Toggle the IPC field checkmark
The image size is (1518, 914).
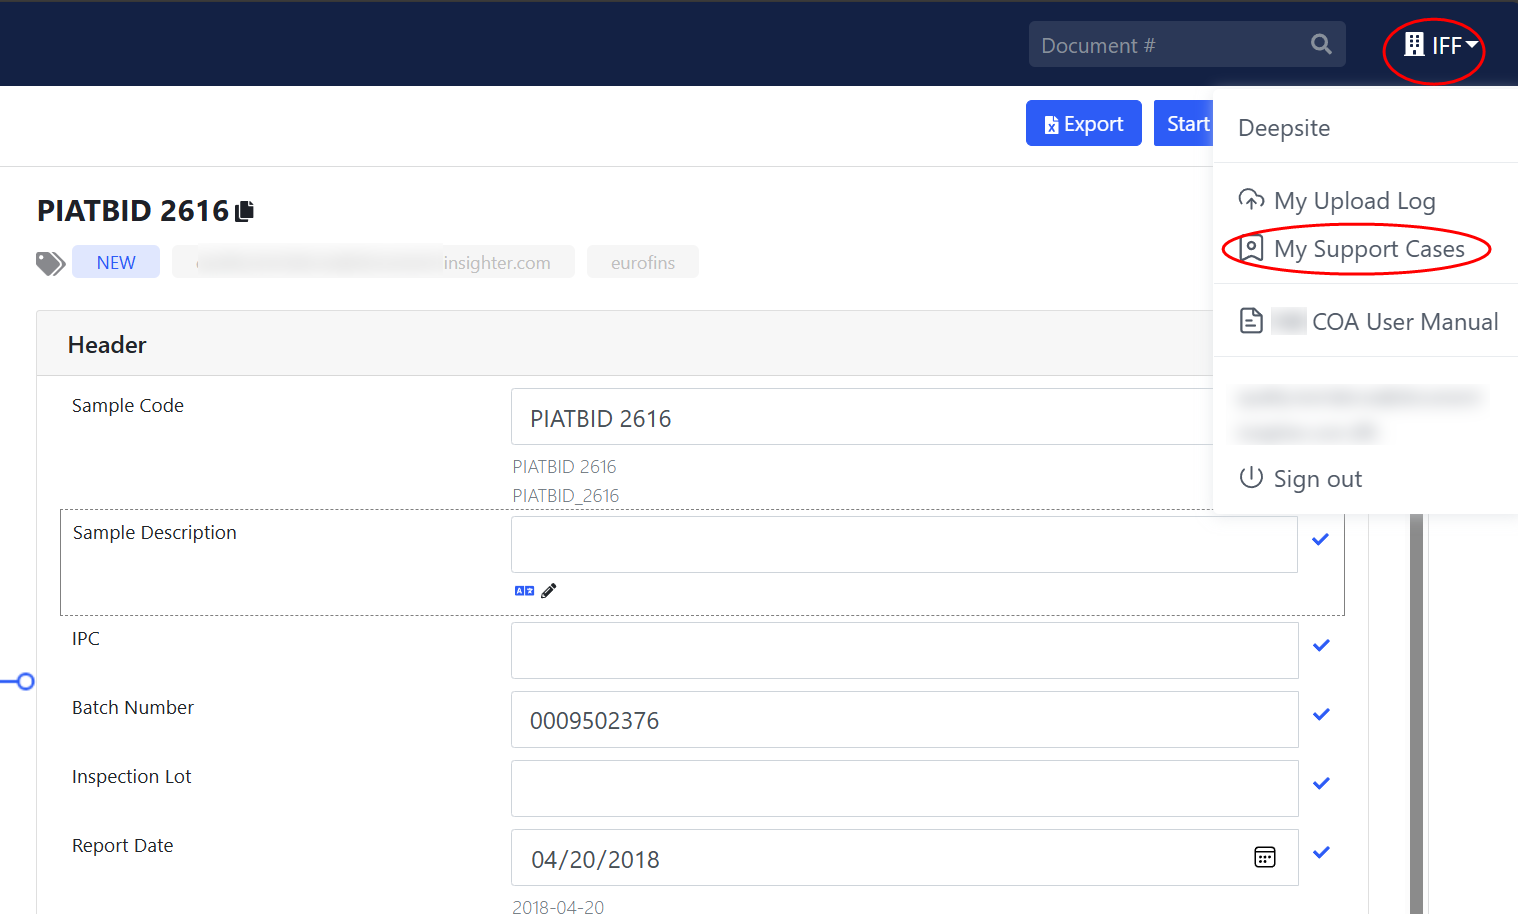click(1321, 646)
